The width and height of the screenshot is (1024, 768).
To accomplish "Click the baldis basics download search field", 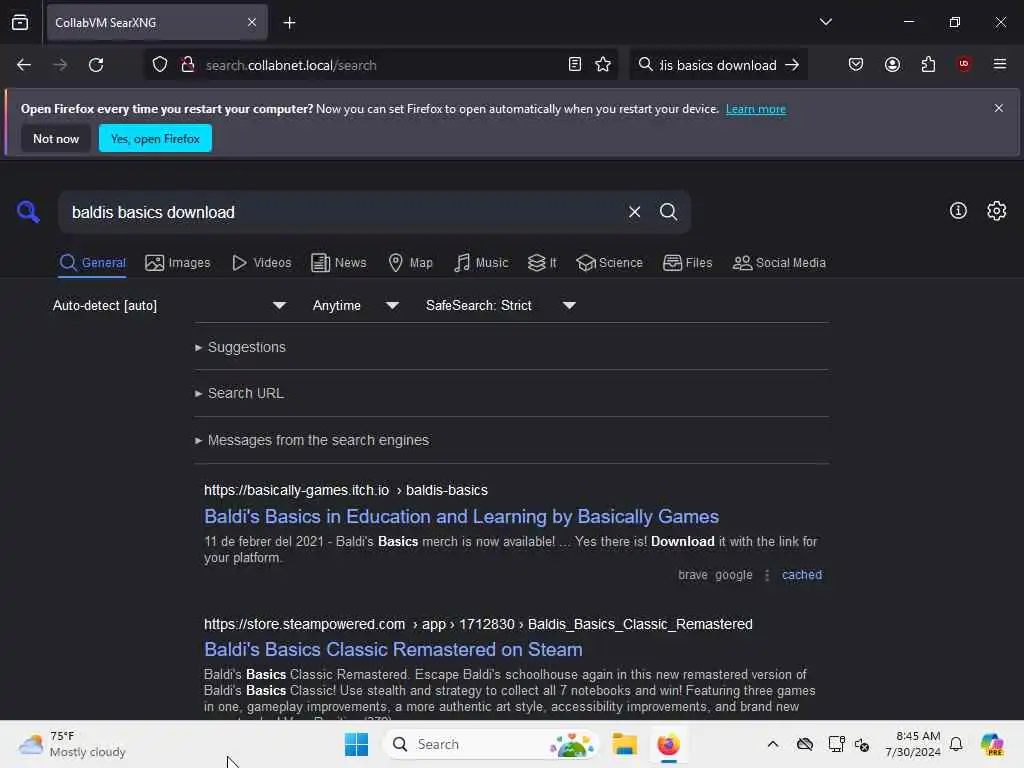I will [x=343, y=212].
